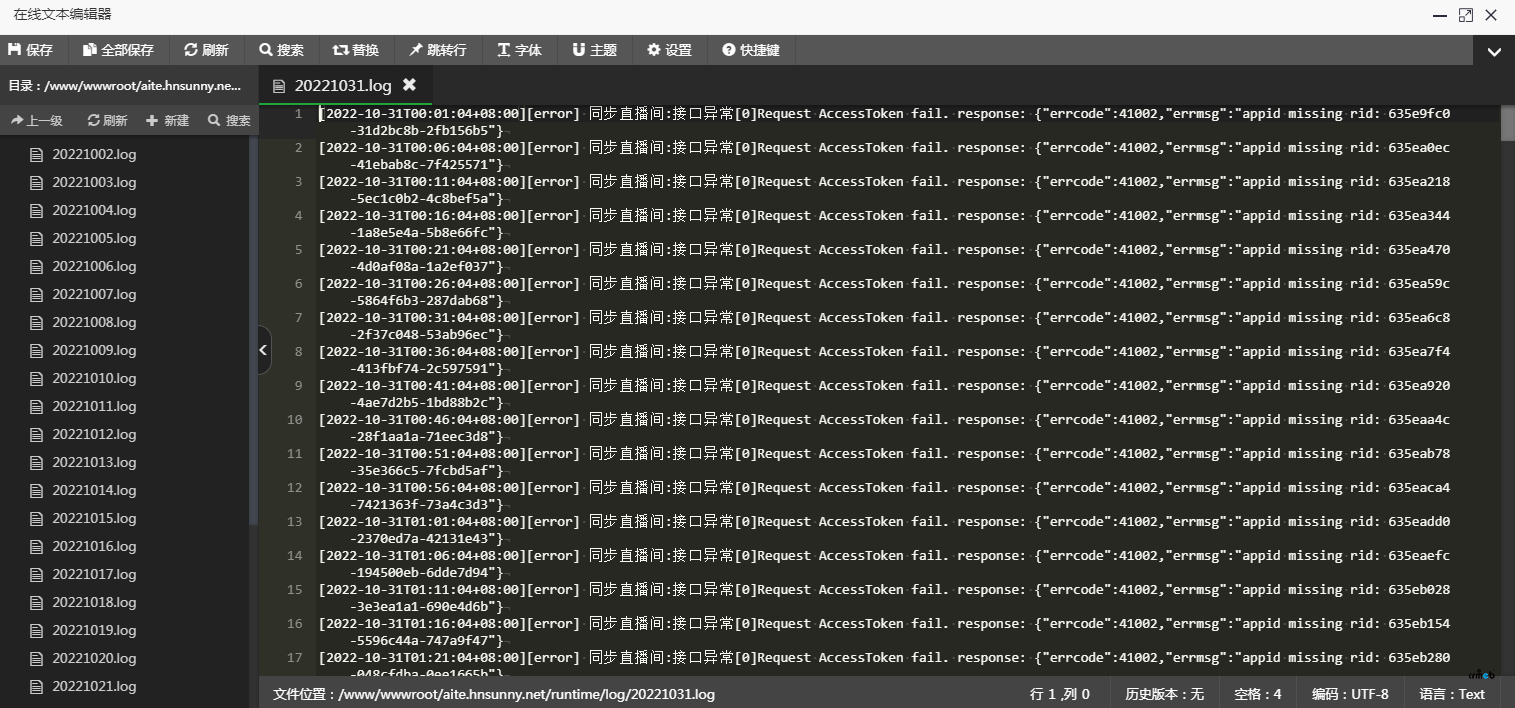Click the Save (保存) toolbar button
Viewport: 1515px width, 708px height.
31,50
